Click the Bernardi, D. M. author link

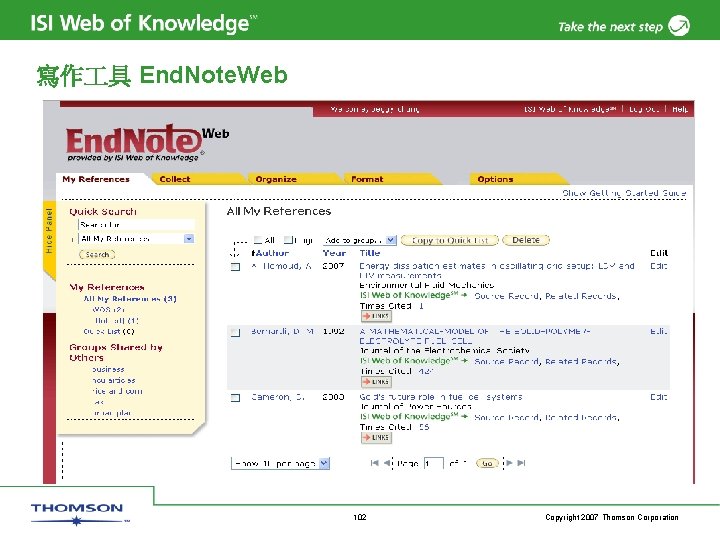click(x=282, y=331)
